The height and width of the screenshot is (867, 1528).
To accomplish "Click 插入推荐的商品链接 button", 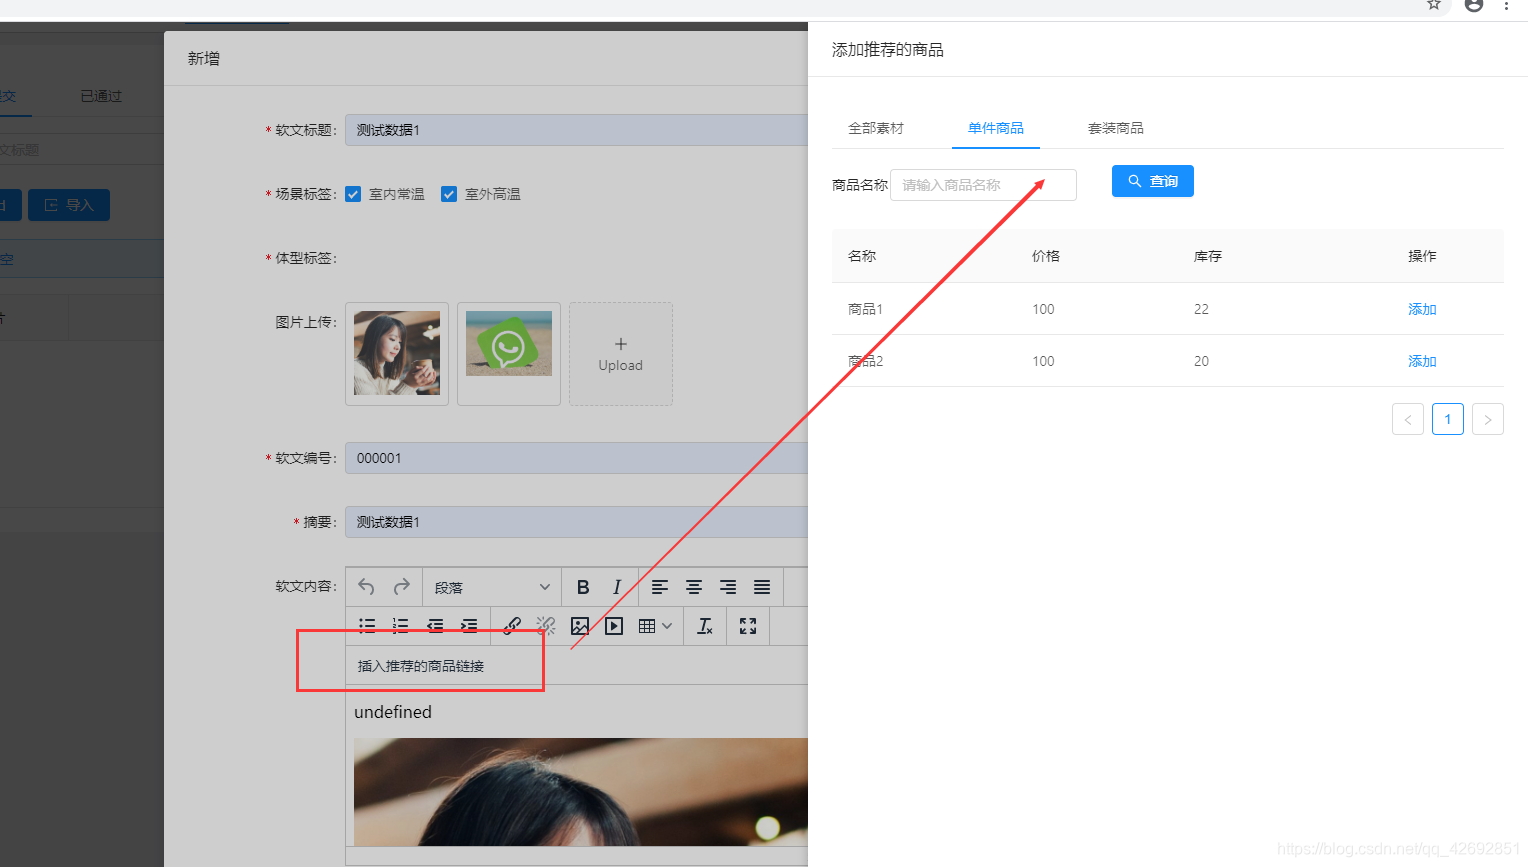I will 421,666.
